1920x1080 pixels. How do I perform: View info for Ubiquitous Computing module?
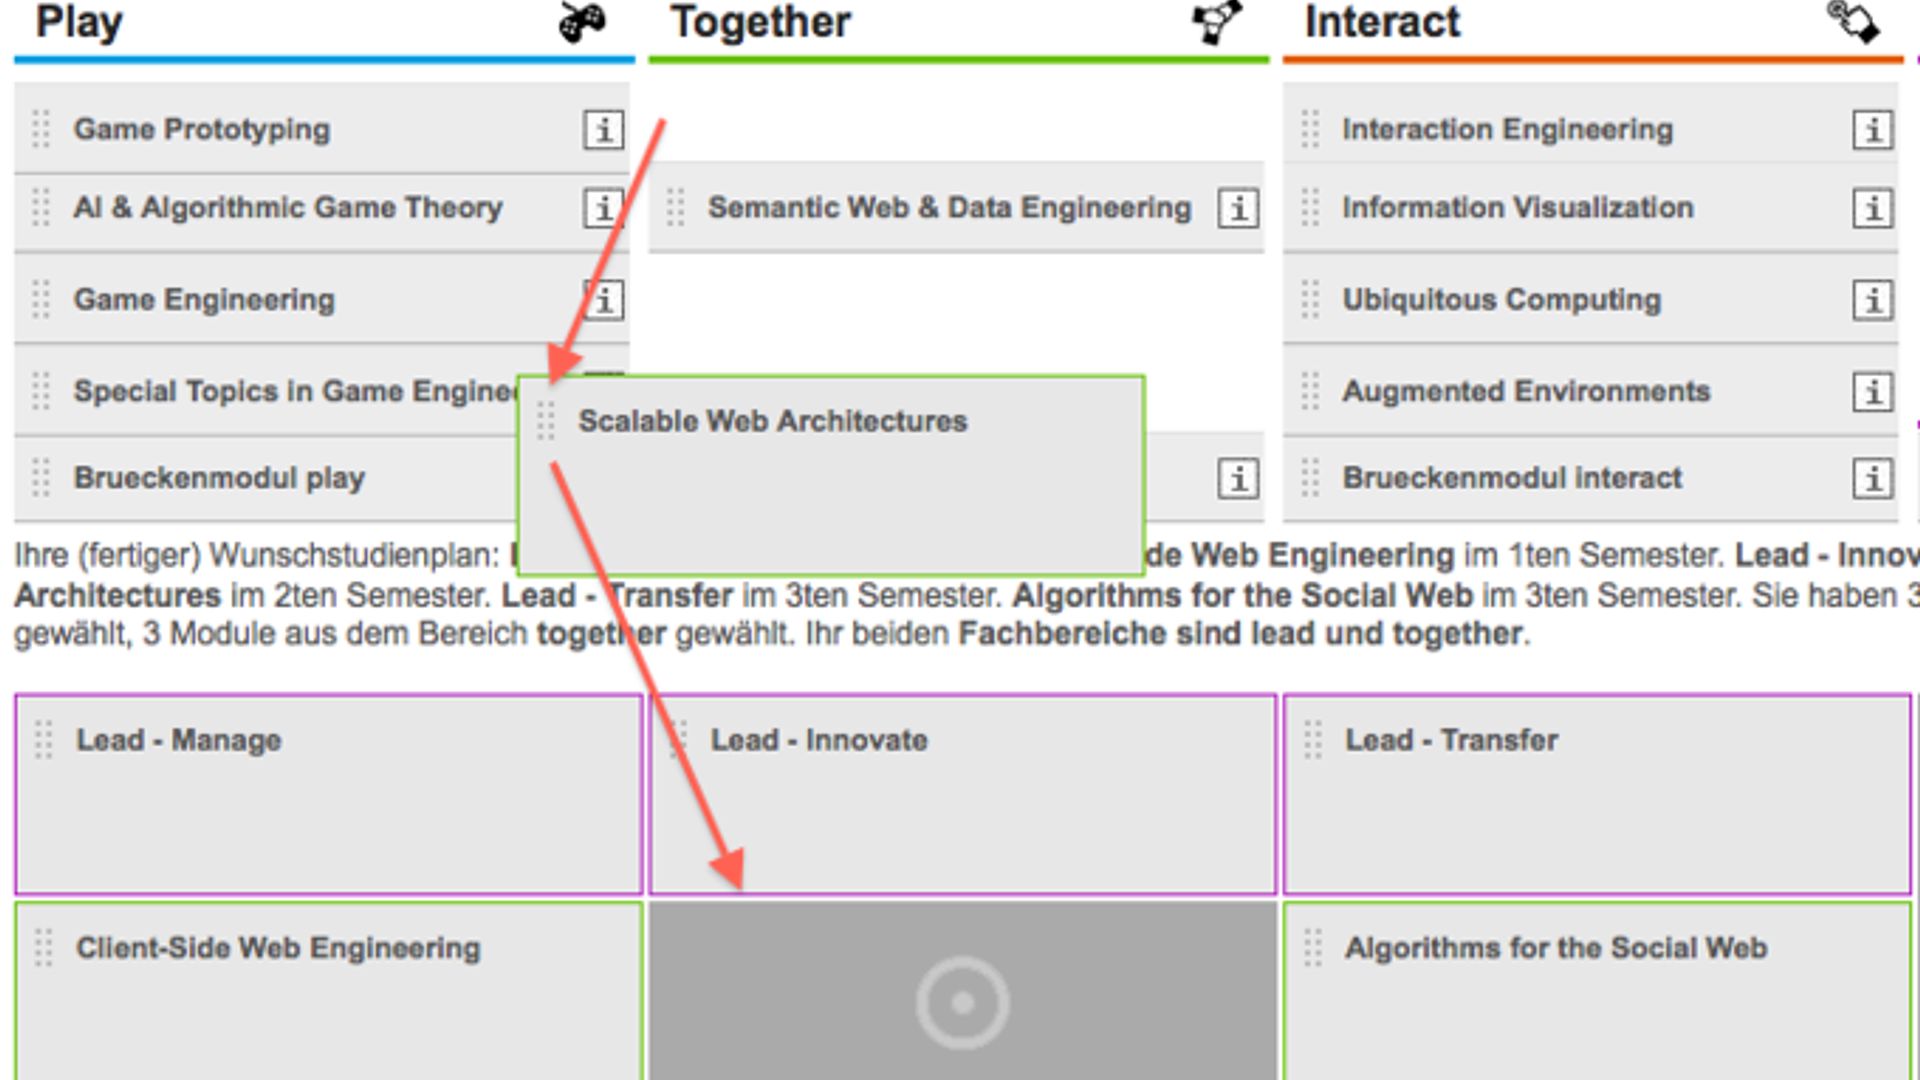1873,300
